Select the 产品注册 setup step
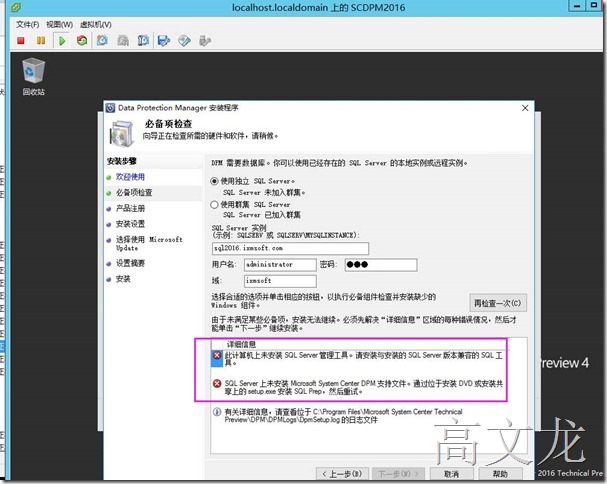This screenshot has width=607, height=484. pyautogui.click(x=130, y=208)
